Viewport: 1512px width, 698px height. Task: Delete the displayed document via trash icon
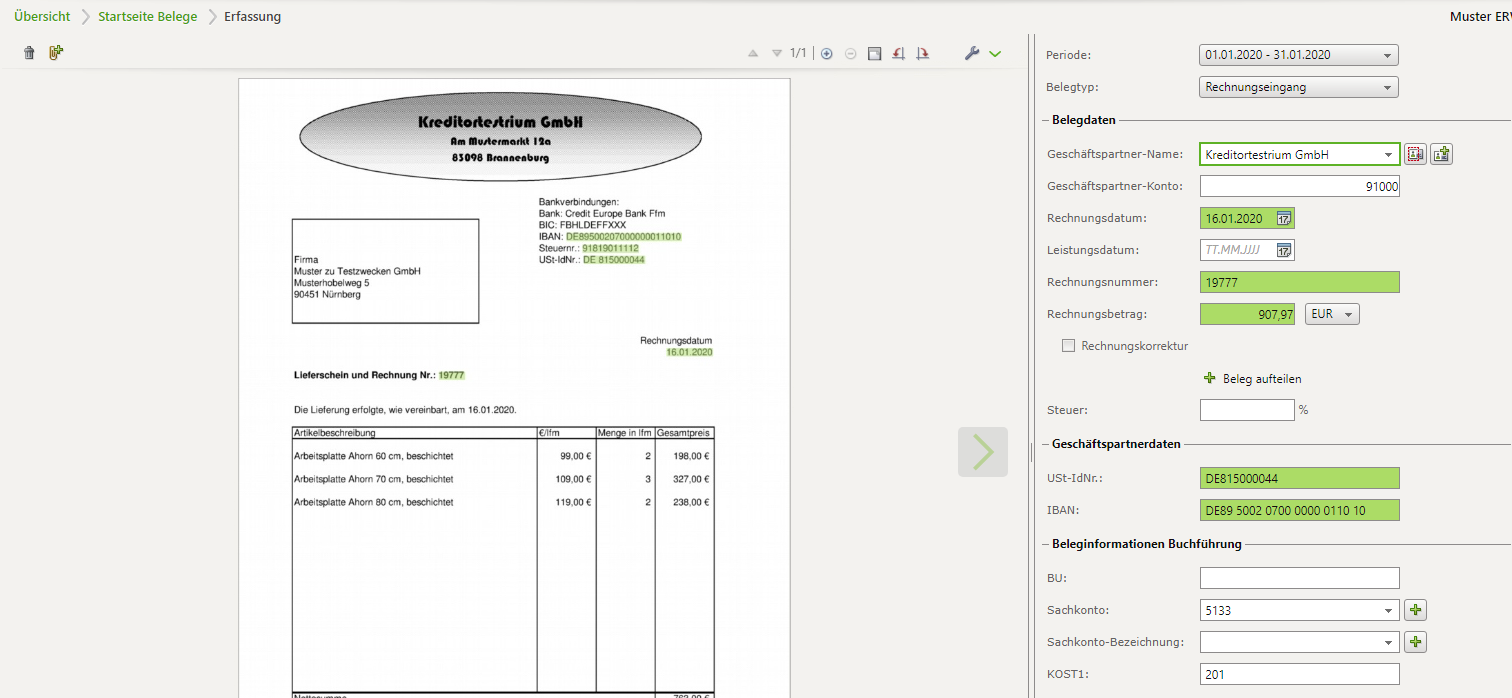tap(29, 52)
